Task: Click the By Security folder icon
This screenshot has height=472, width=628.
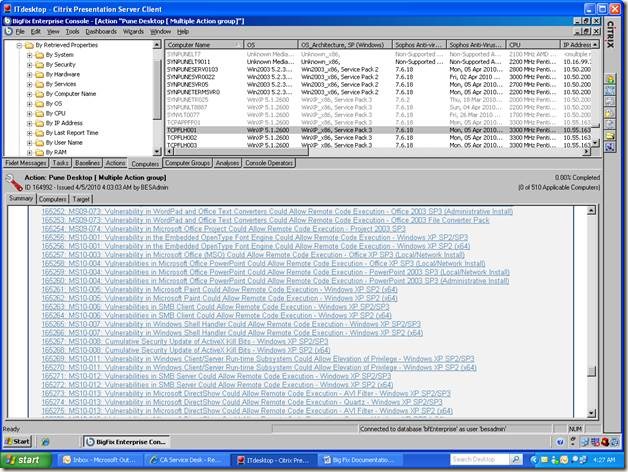Action: click(39, 65)
